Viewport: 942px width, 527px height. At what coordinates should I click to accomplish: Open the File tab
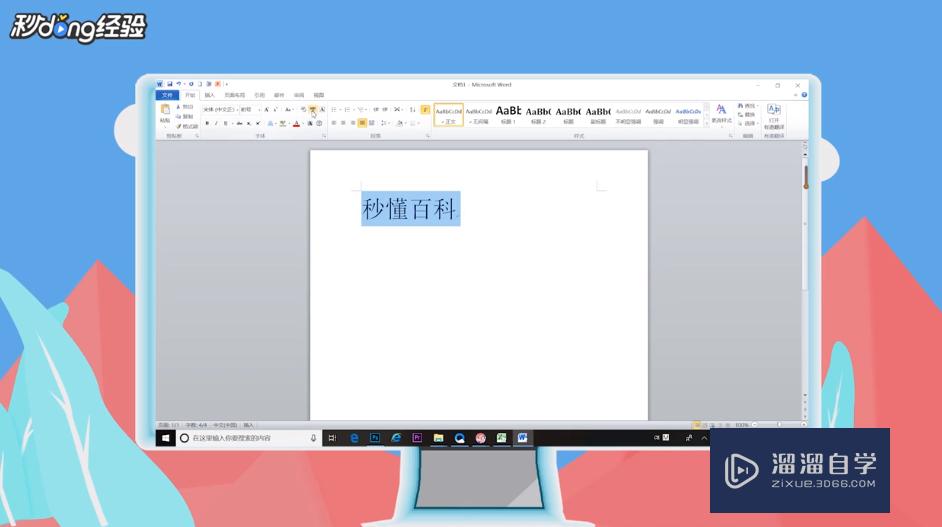click(167, 95)
